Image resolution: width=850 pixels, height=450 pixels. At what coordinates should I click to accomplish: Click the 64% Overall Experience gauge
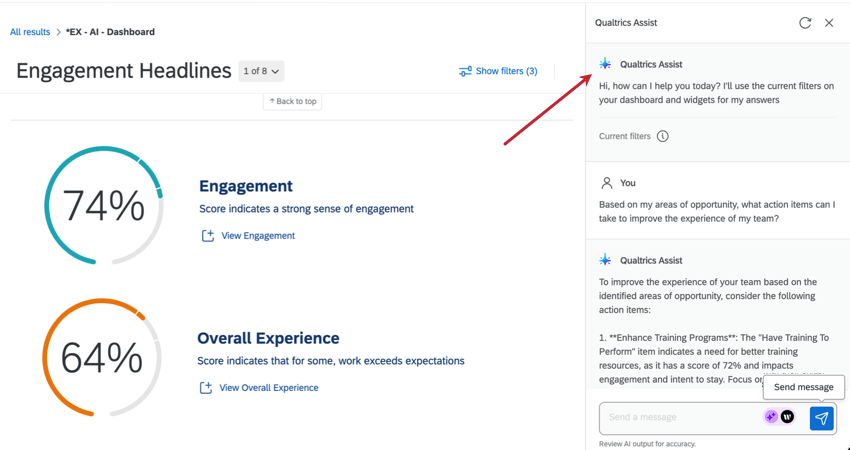click(x=102, y=357)
